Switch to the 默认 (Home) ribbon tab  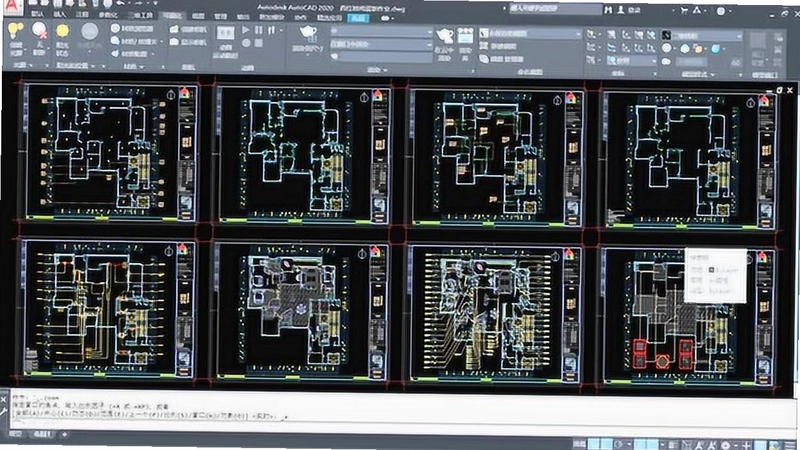pyautogui.click(x=37, y=14)
